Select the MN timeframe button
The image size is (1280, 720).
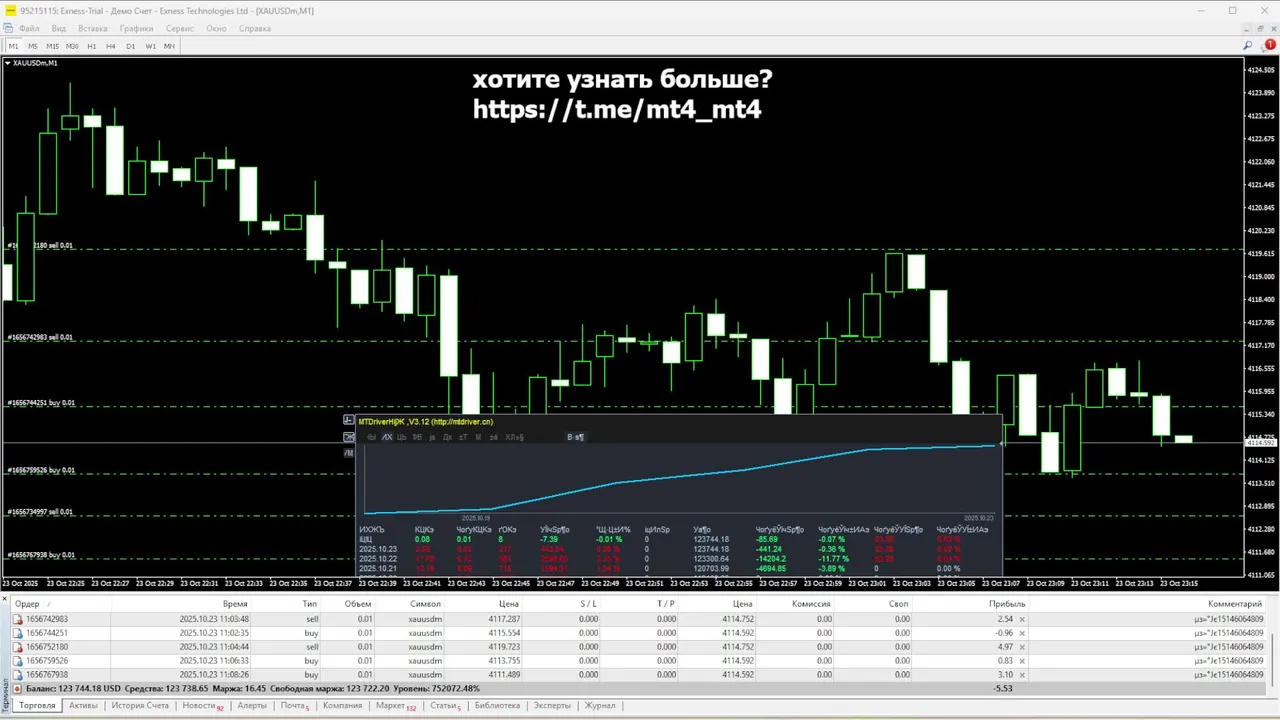pos(169,46)
